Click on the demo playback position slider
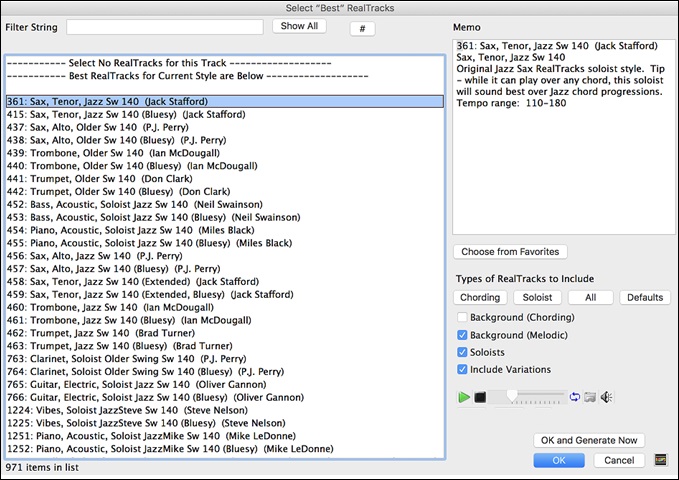This screenshot has height=480, width=679. coord(527,397)
